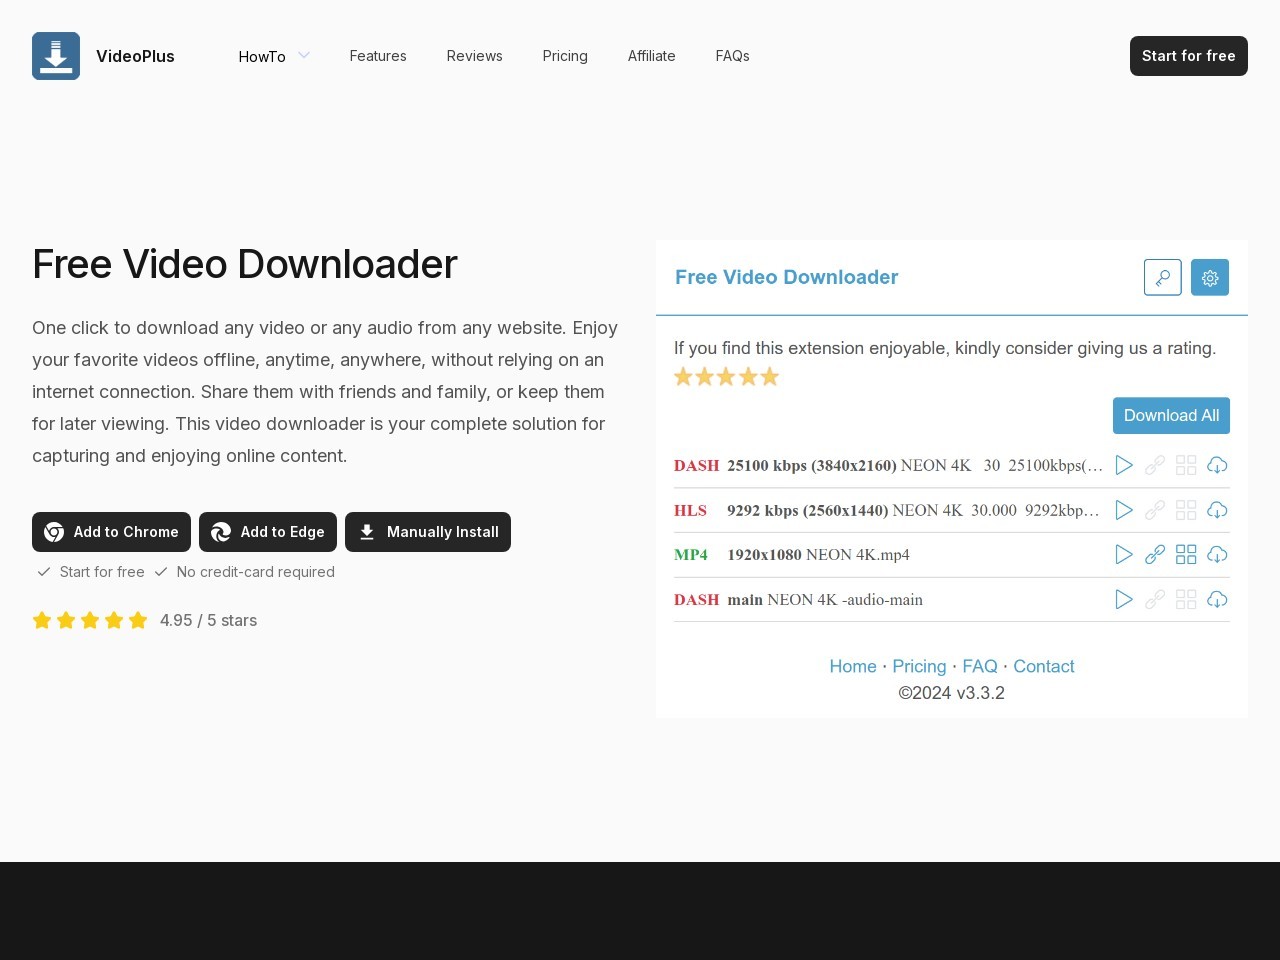
Task: Click the VideoPlus download logo icon
Action: tap(56, 56)
